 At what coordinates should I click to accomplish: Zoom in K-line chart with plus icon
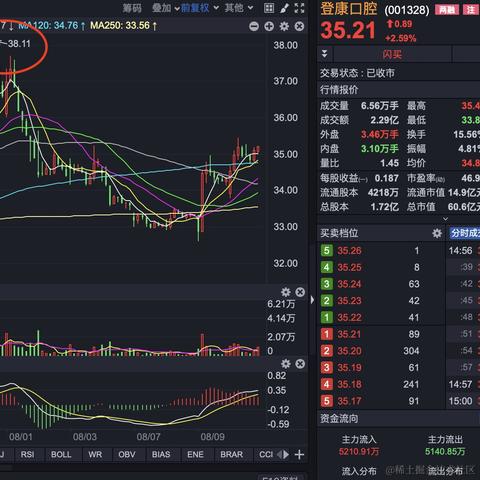(269, 26)
